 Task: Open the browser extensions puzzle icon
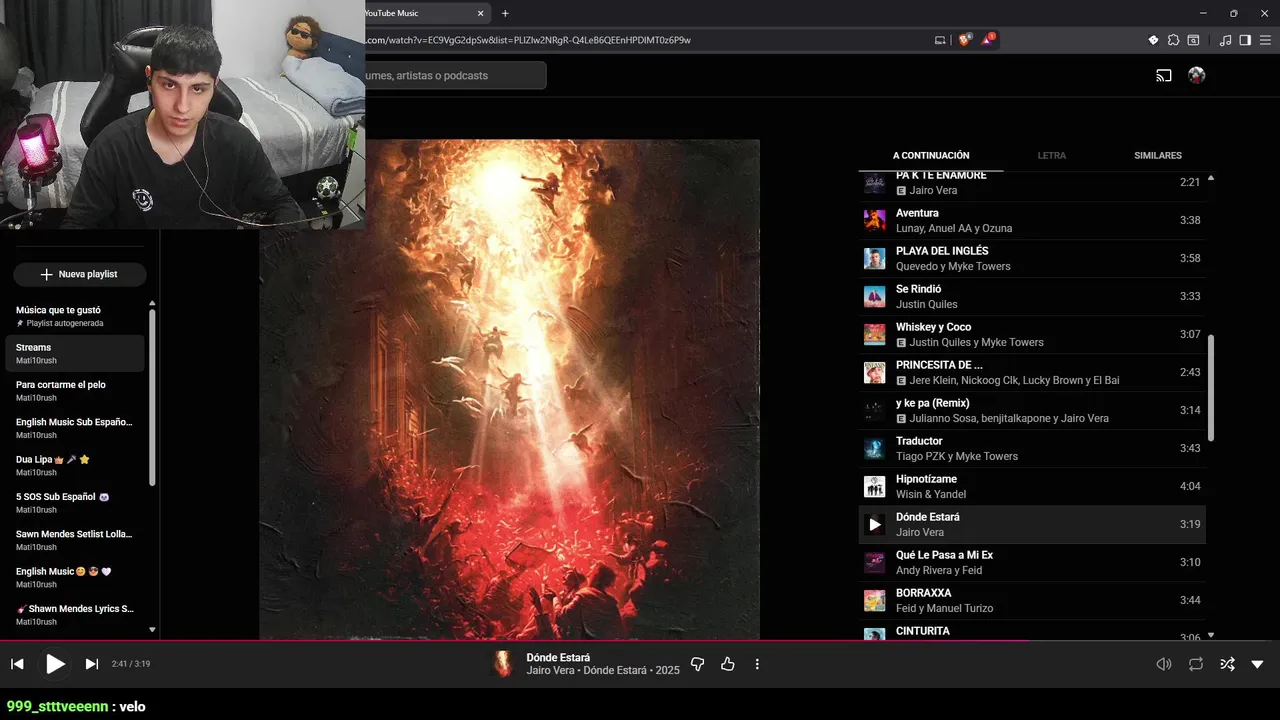point(1173,40)
